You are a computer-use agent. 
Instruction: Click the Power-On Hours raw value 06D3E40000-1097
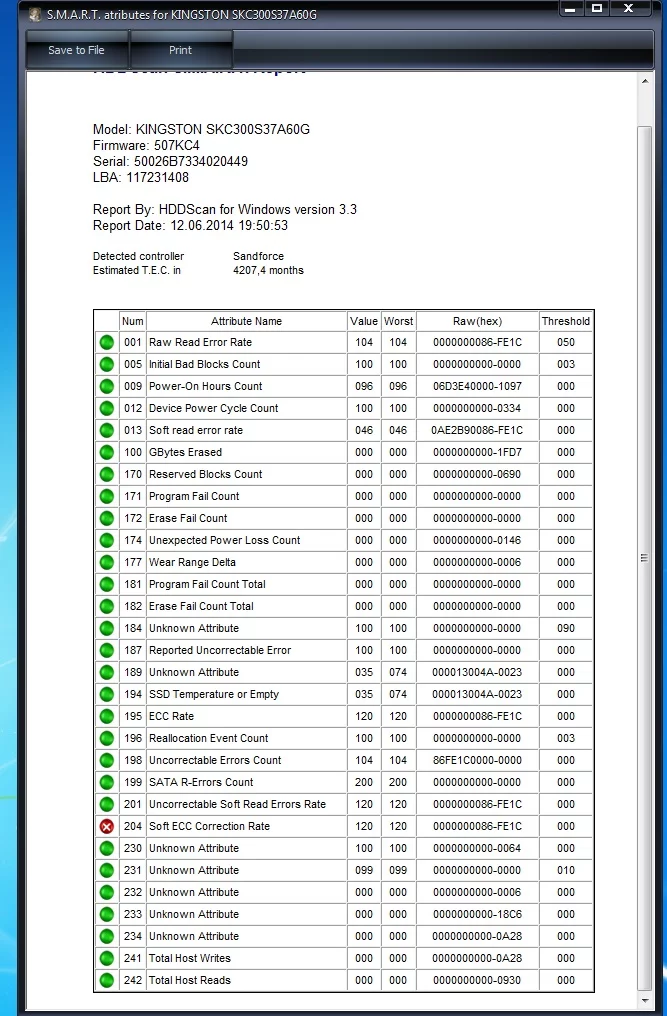(477, 386)
